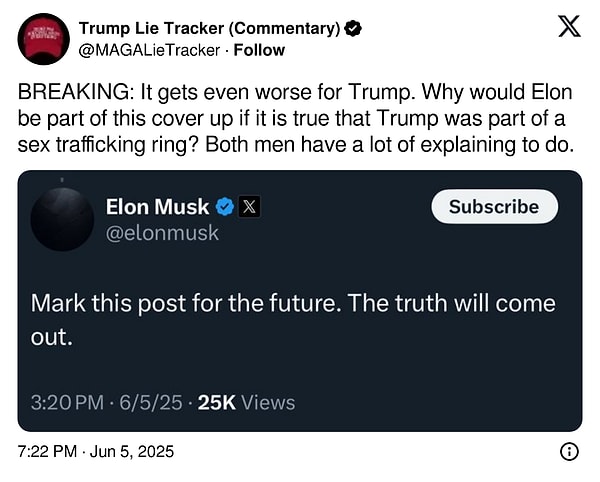
Task: Open the Trump Lie Tracker red hat avatar
Action: click(43, 39)
